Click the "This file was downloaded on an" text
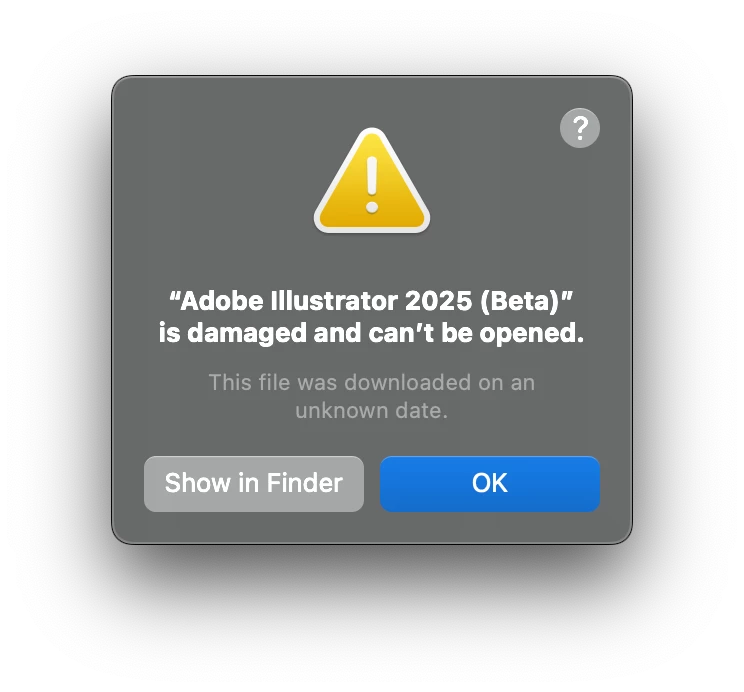 tap(372, 383)
